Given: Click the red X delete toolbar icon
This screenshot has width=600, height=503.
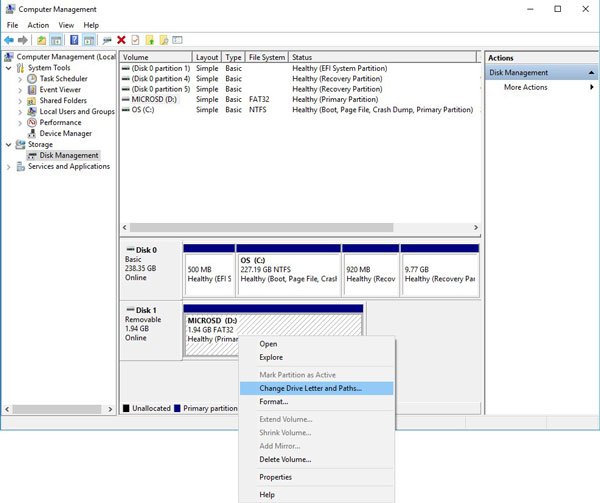Looking at the screenshot, I should (x=121, y=40).
